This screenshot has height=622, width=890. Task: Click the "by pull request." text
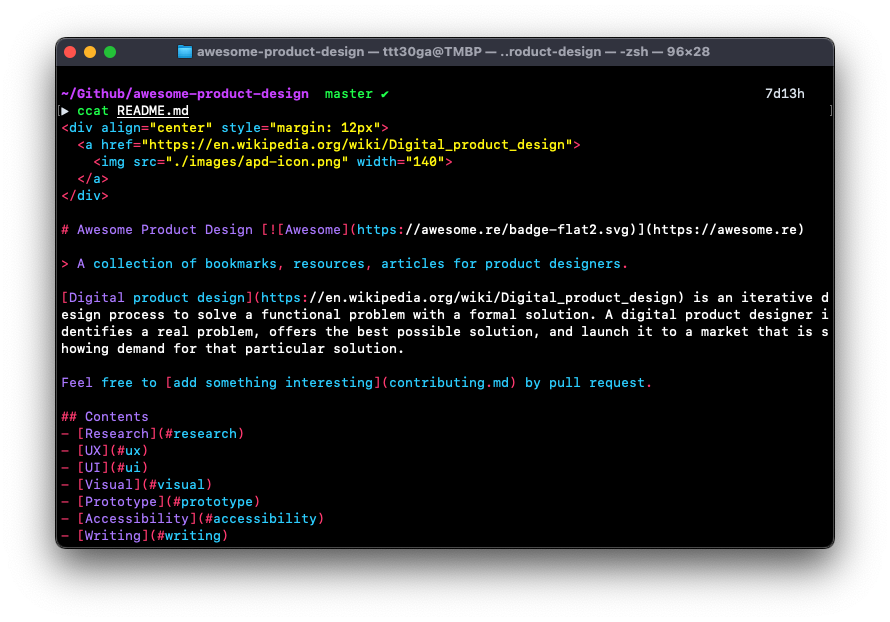pyautogui.click(x=588, y=383)
